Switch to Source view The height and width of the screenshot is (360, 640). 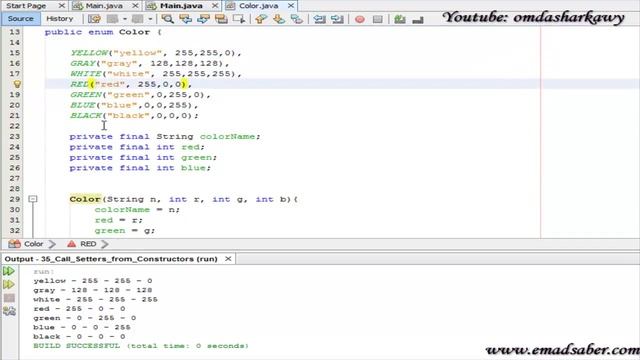[20, 19]
